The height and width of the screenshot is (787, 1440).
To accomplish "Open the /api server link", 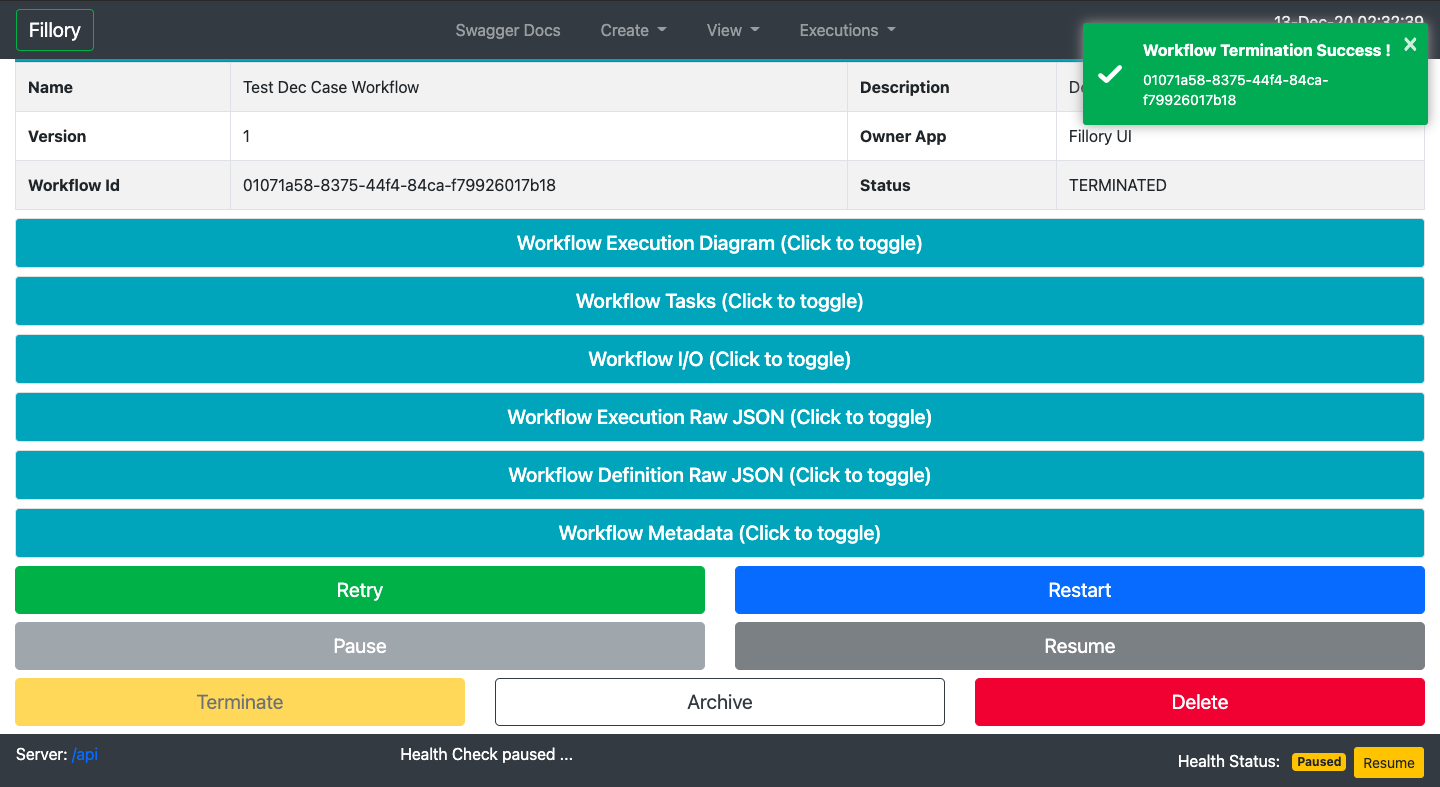I will pyautogui.click(x=84, y=754).
